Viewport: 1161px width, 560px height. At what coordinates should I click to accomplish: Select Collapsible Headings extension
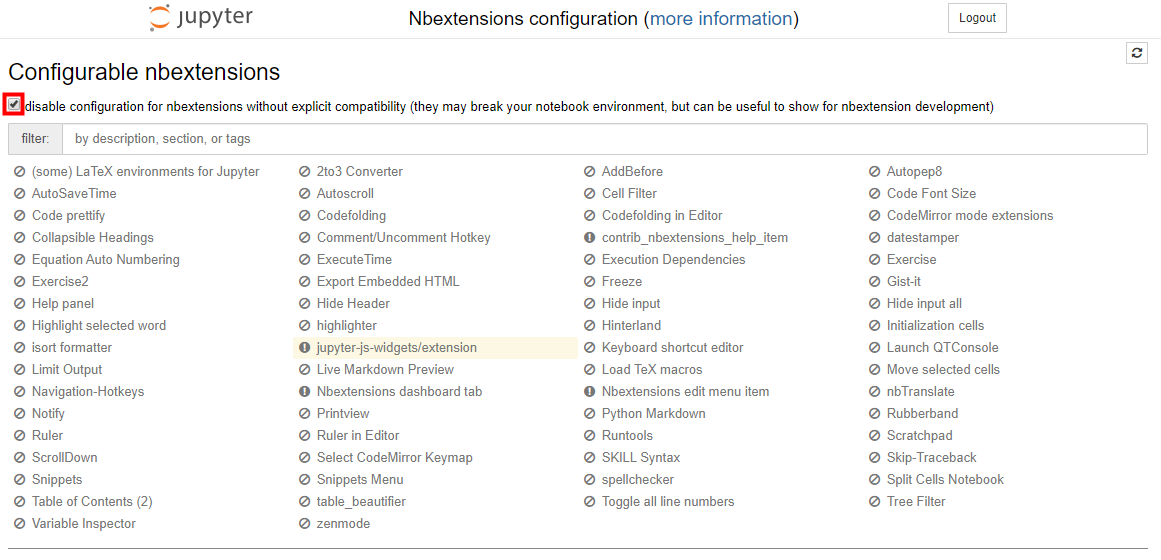[x=93, y=238]
